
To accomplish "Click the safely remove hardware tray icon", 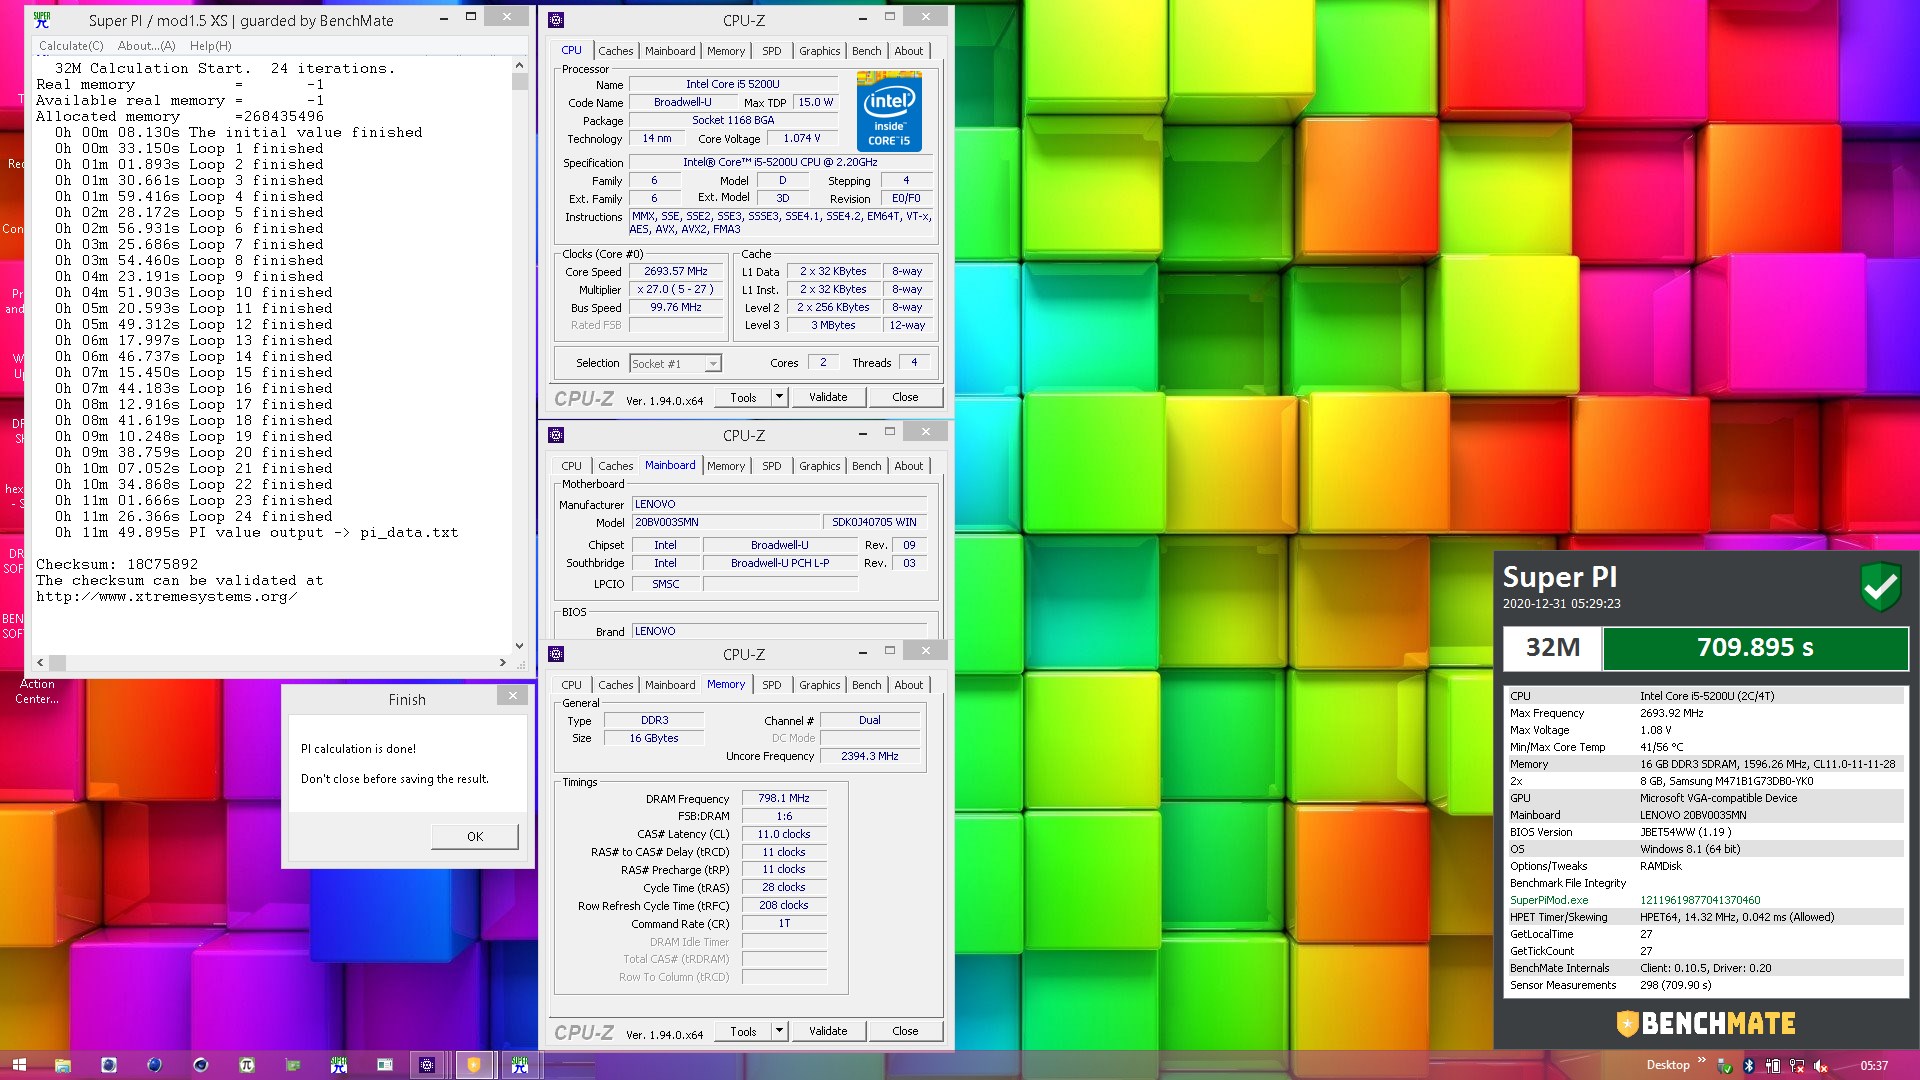I will (1725, 1066).
